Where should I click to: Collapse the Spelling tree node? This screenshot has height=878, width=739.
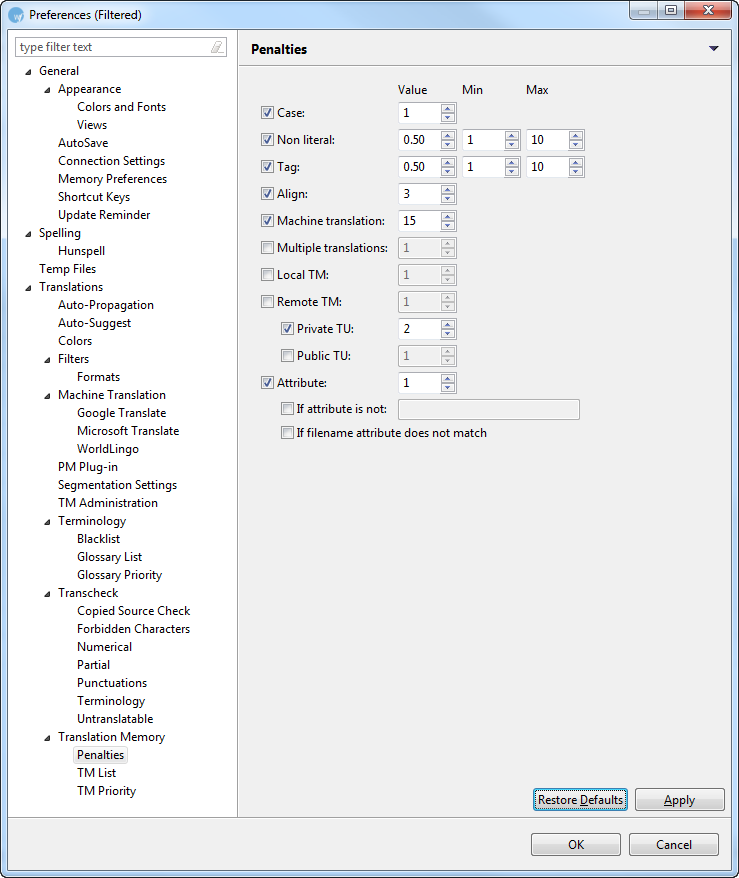(28, 233)
